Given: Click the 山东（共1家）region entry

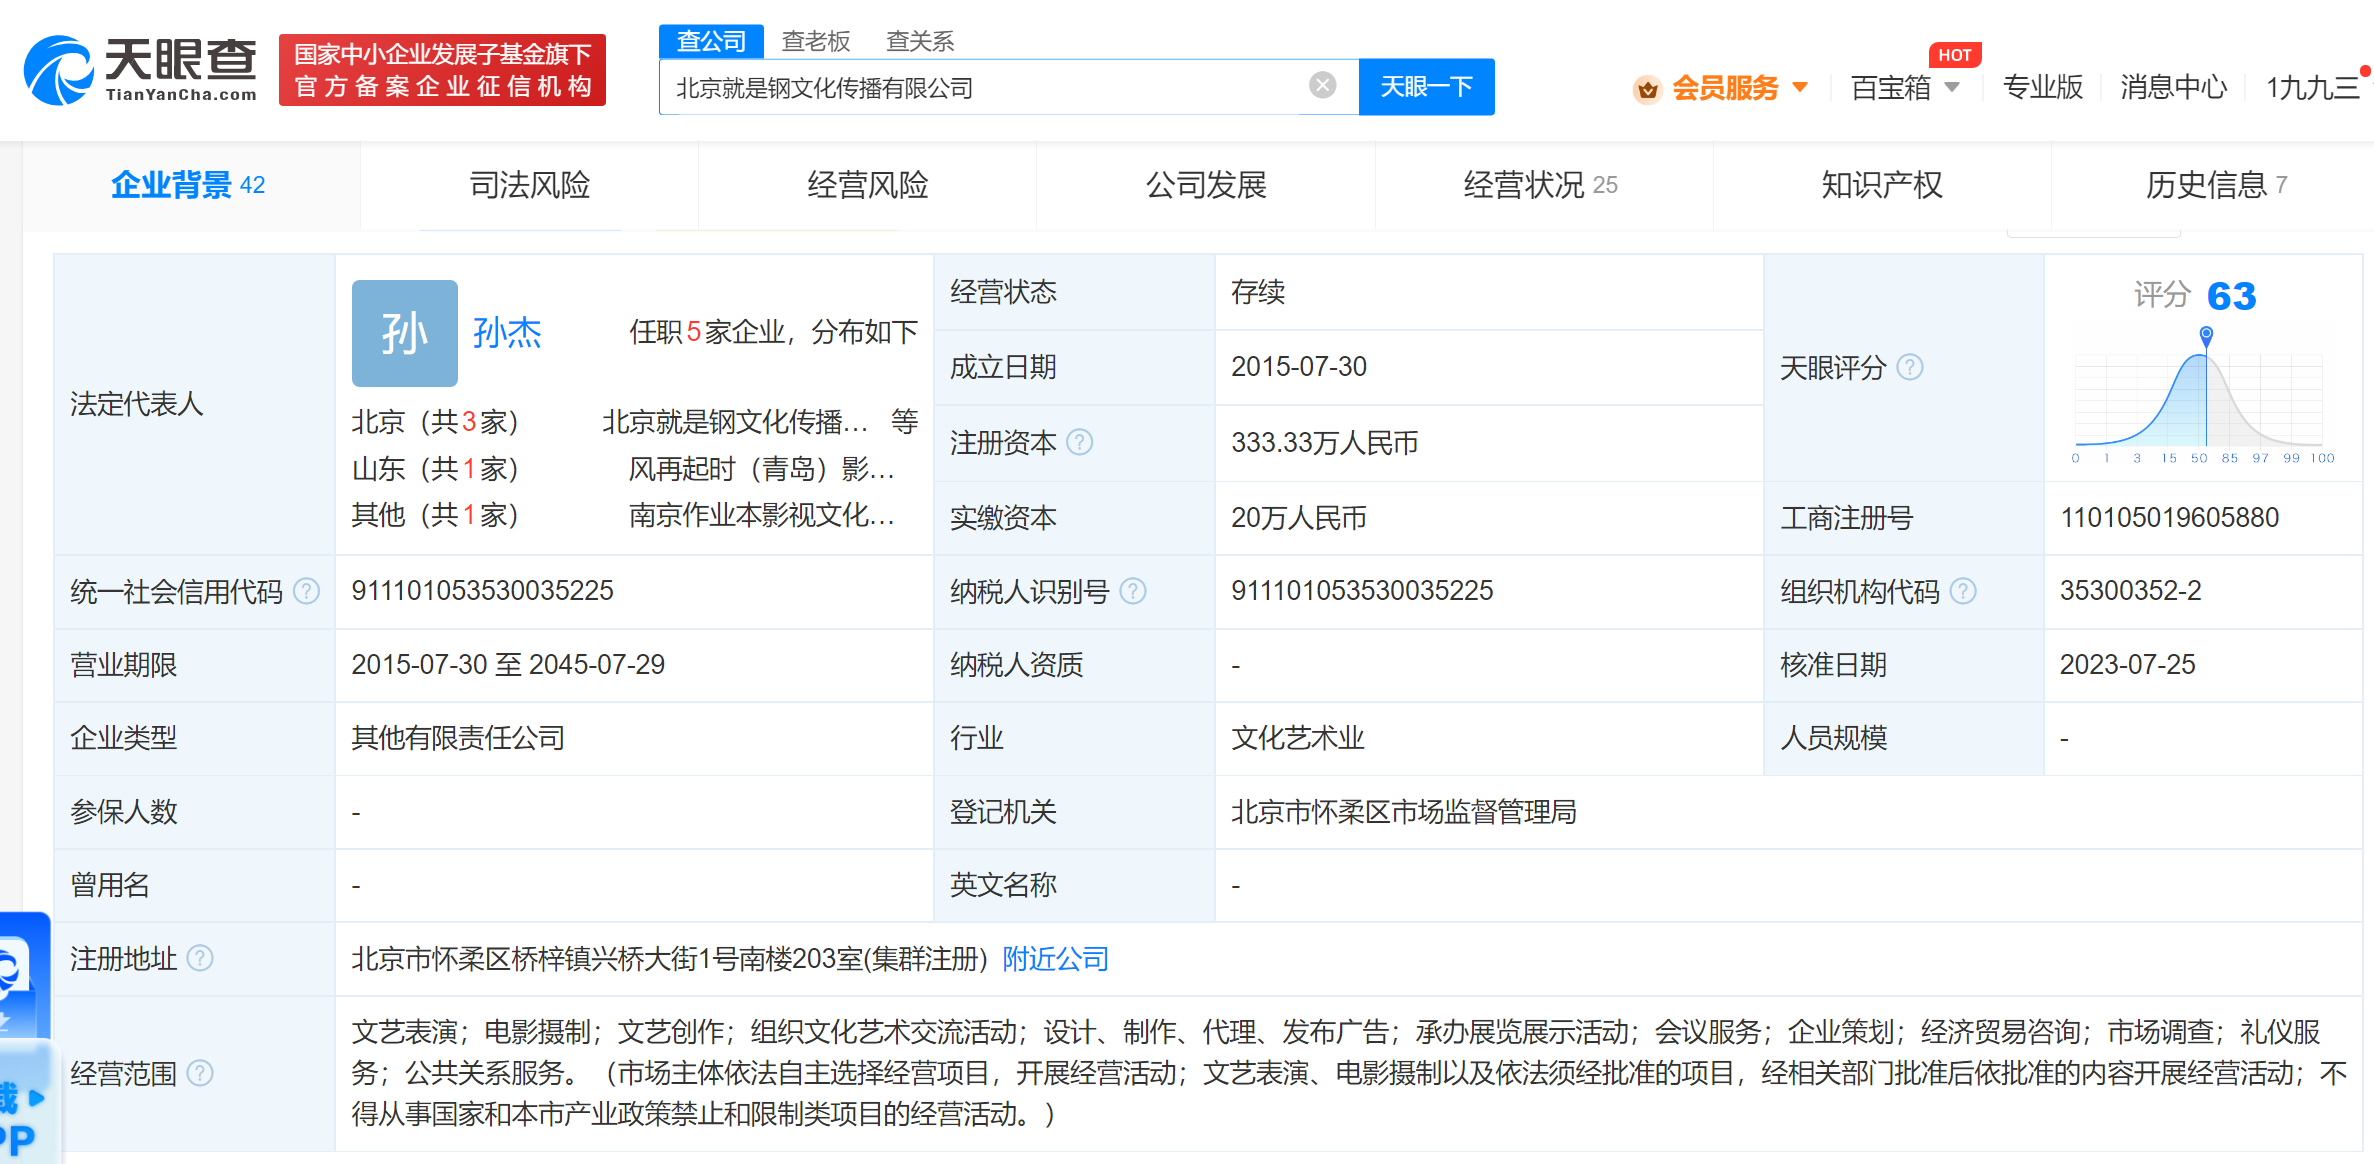Looking at the screenshot, I should (435, 469).
